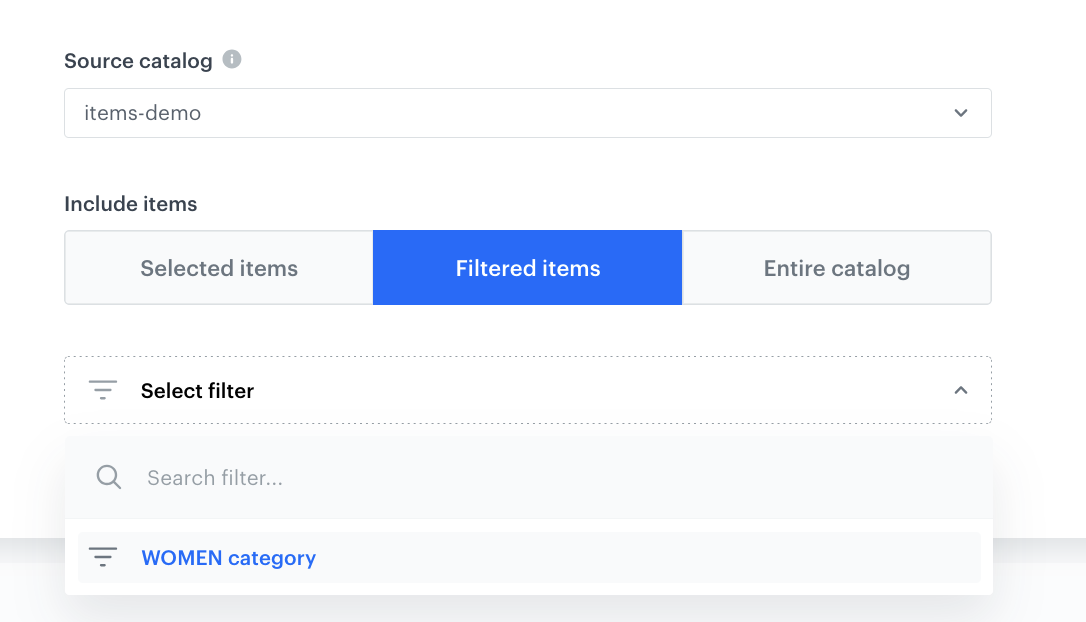This screenshot has height=622, width=1086.
Task: Click the filter icon beside WOMEN category
Action: tap(103, 557)
